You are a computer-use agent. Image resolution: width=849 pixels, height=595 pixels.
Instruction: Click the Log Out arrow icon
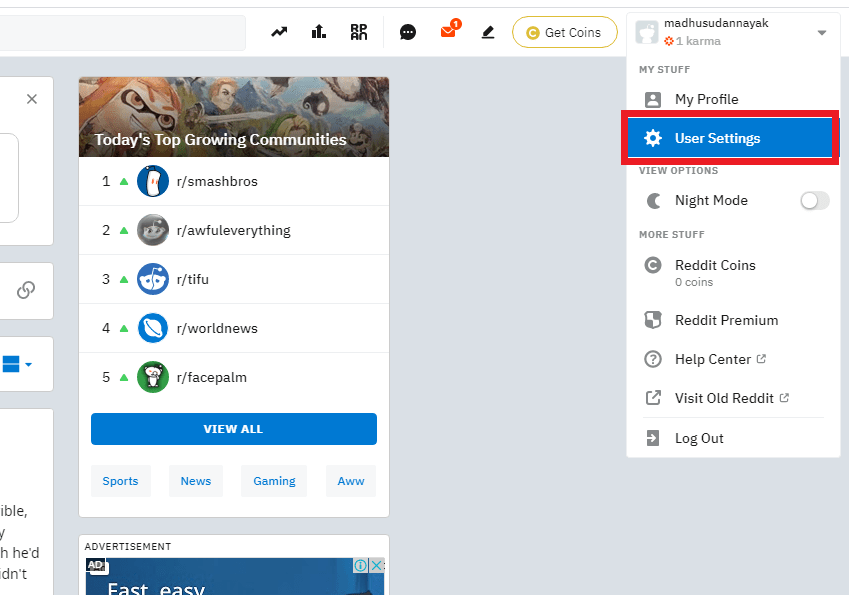pyautogui.click(x=653, y=438)
